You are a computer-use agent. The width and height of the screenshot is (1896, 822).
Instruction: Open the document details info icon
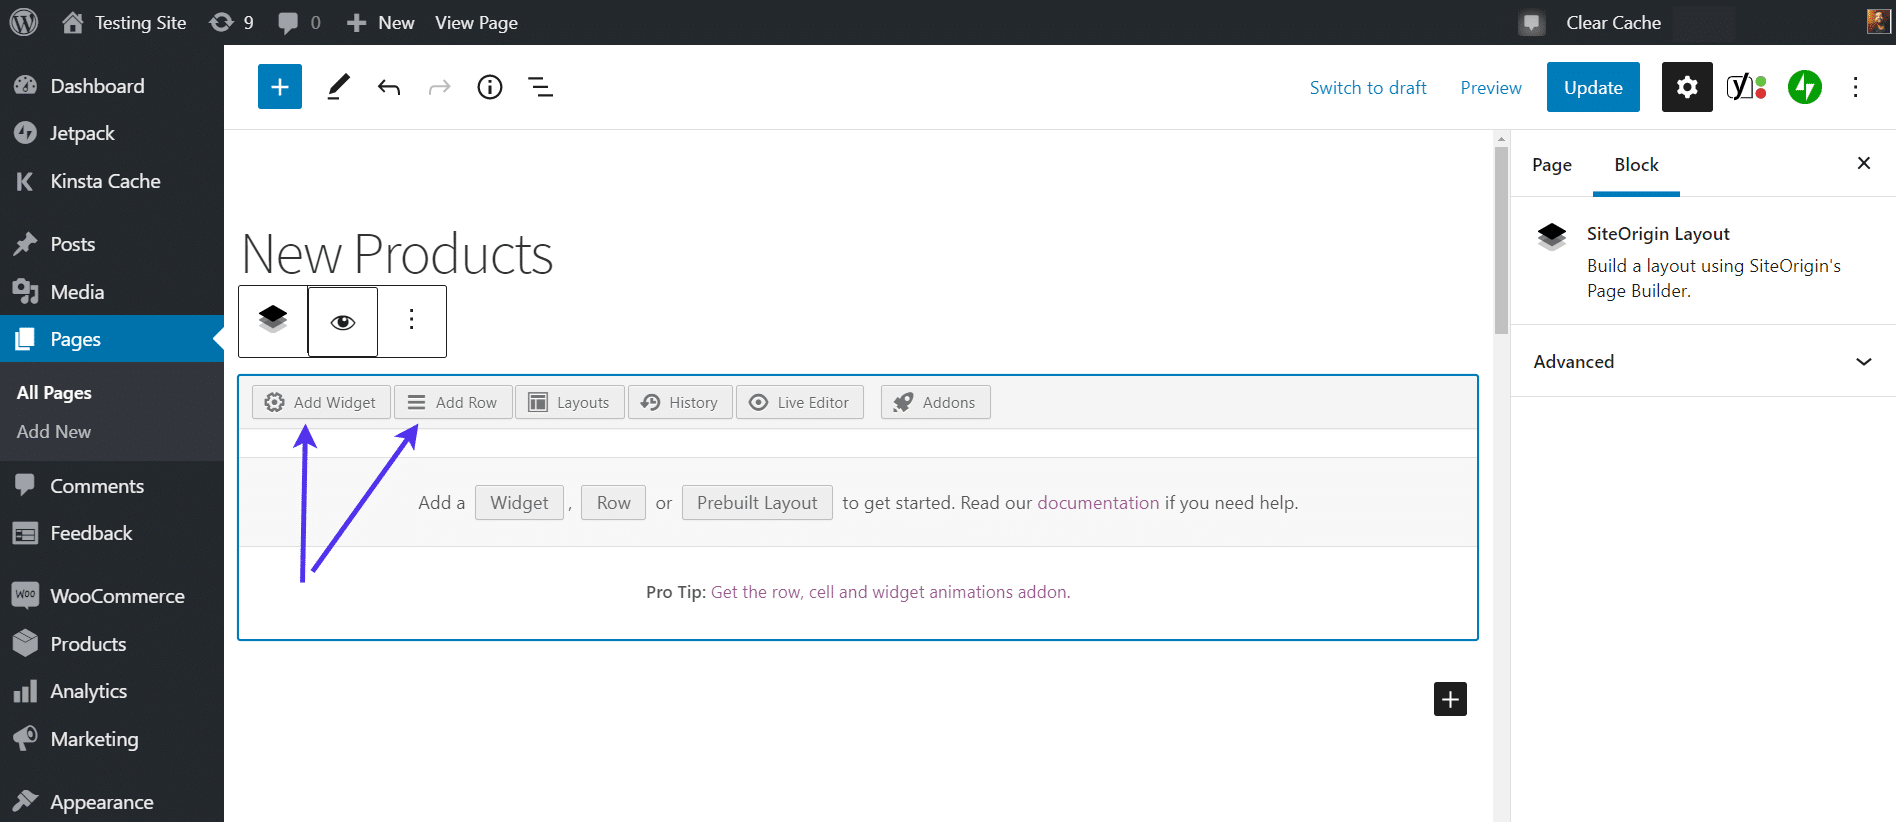tap(490, 87)
